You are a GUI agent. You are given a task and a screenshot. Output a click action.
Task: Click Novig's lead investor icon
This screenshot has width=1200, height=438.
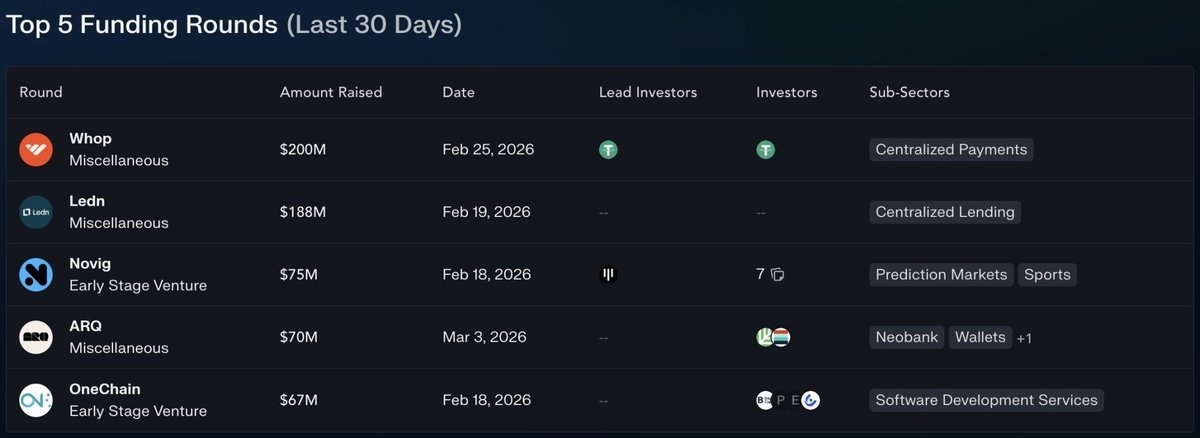pos(608,274)
